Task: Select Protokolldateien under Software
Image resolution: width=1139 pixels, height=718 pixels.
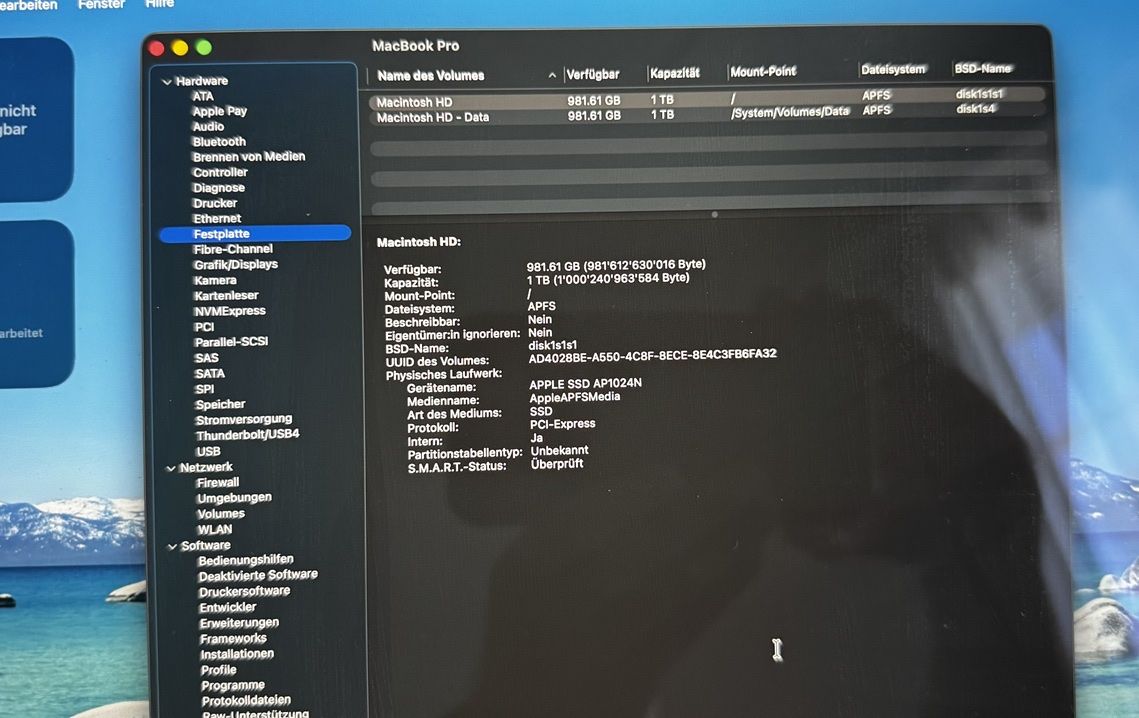Action: [246, 701]
